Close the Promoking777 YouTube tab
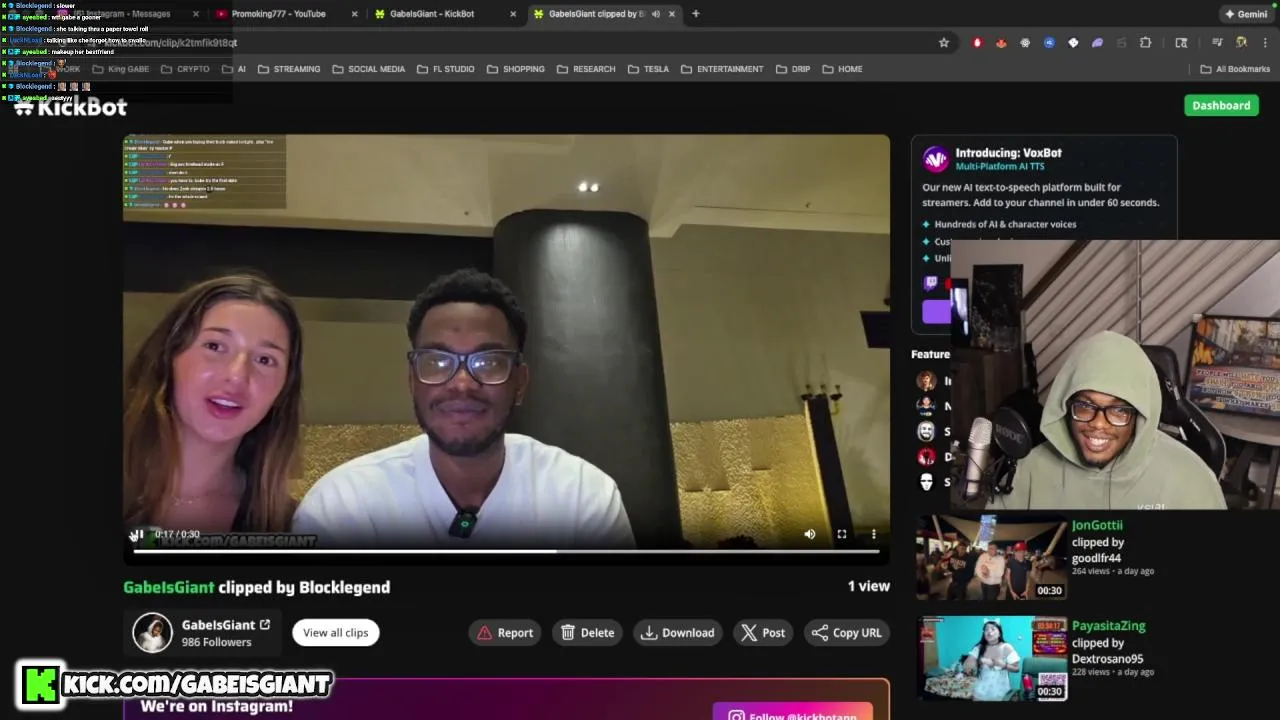This screenshot has width=1280, height=720. 354,14
